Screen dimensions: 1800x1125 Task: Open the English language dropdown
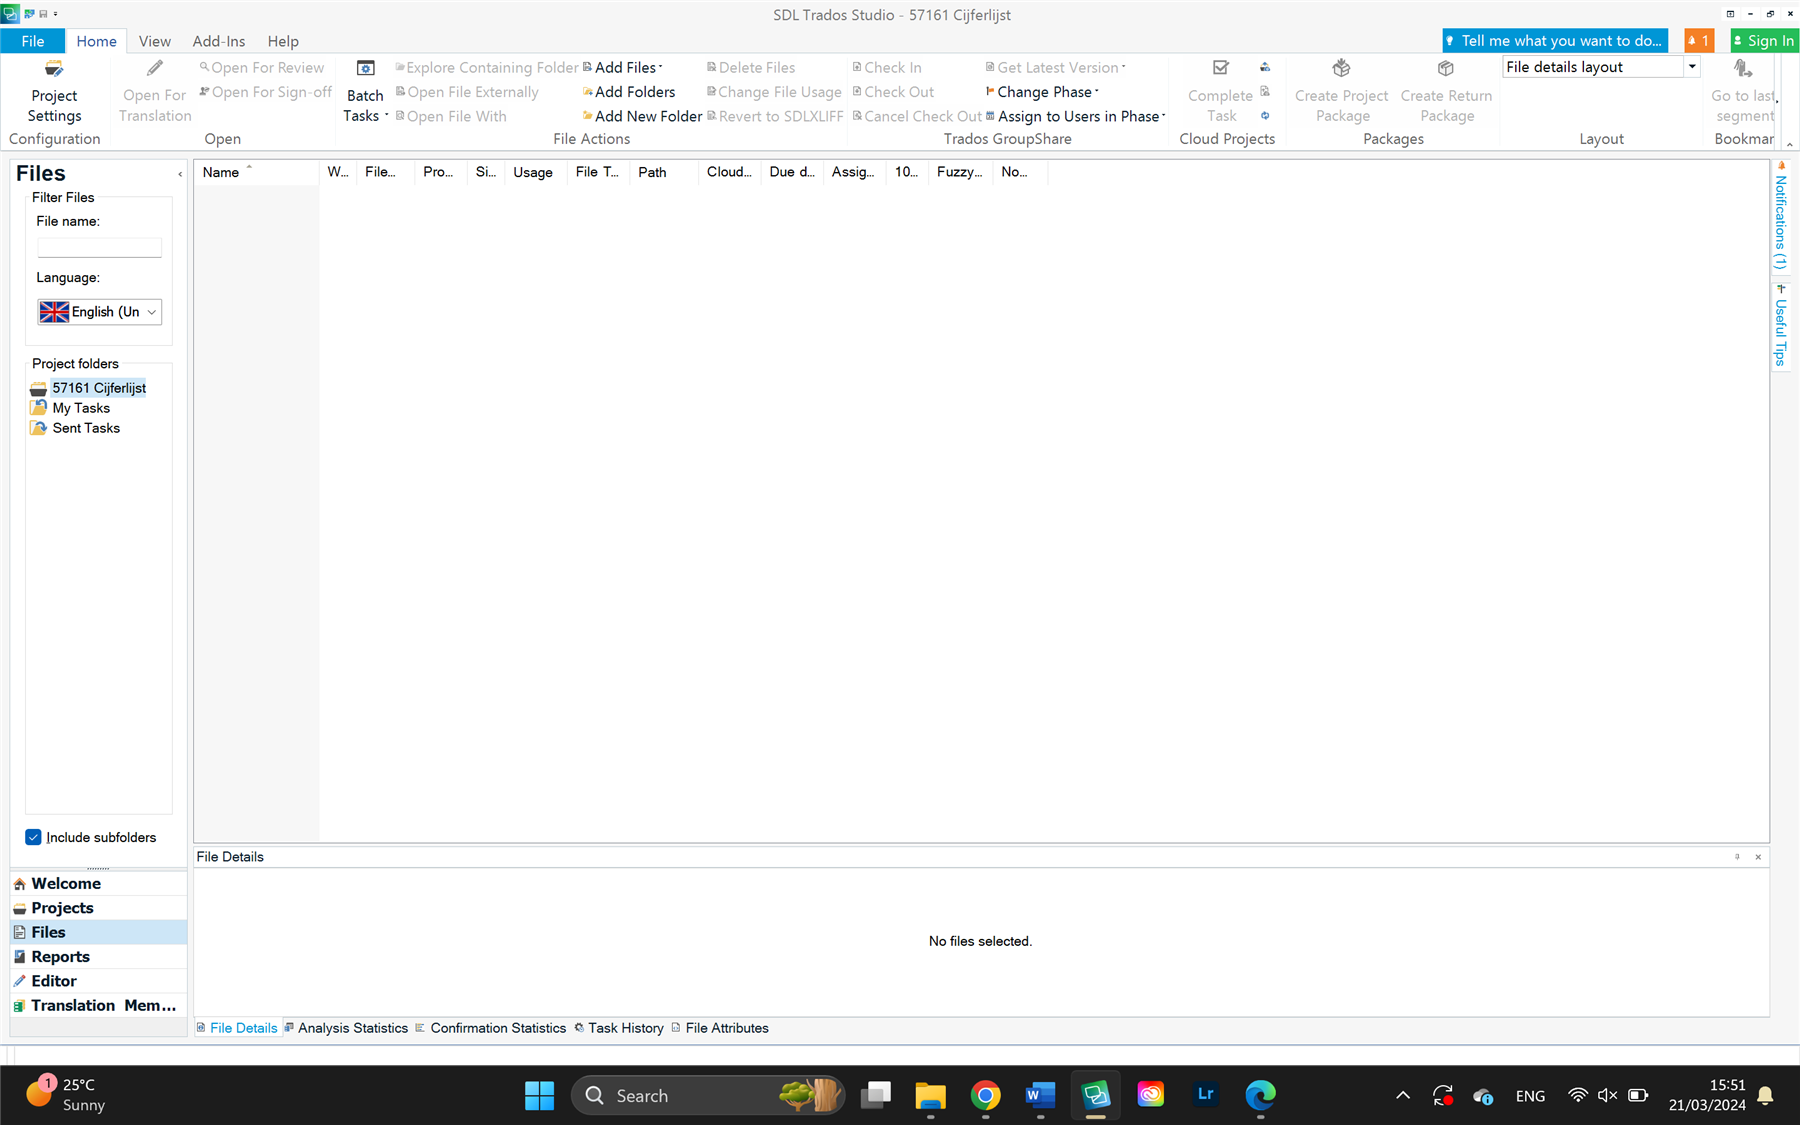(99, 312)
